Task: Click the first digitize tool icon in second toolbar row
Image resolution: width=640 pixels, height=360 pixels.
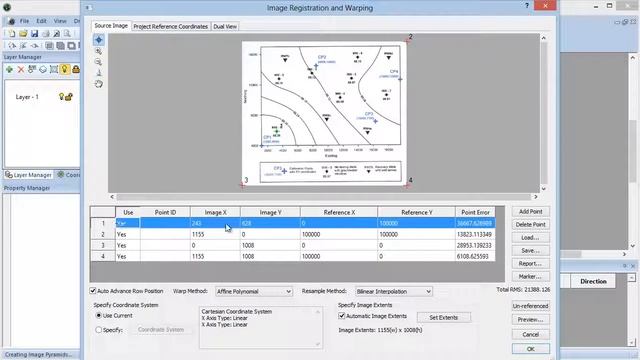Action: pos(12,46)
